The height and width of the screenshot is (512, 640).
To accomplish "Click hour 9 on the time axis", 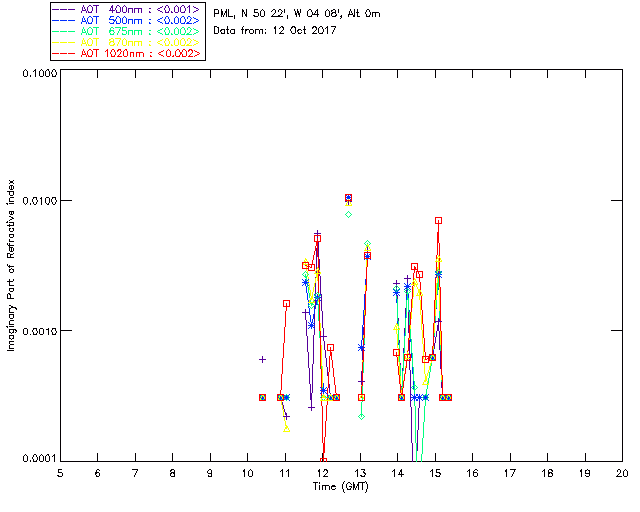I will tap(210, 474).
